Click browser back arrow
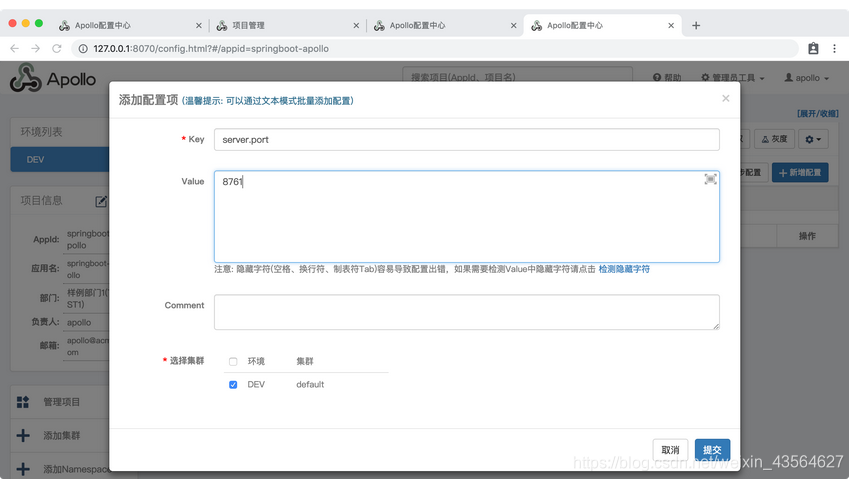This screenshot has height=481, width=854. tap(15, 48)
